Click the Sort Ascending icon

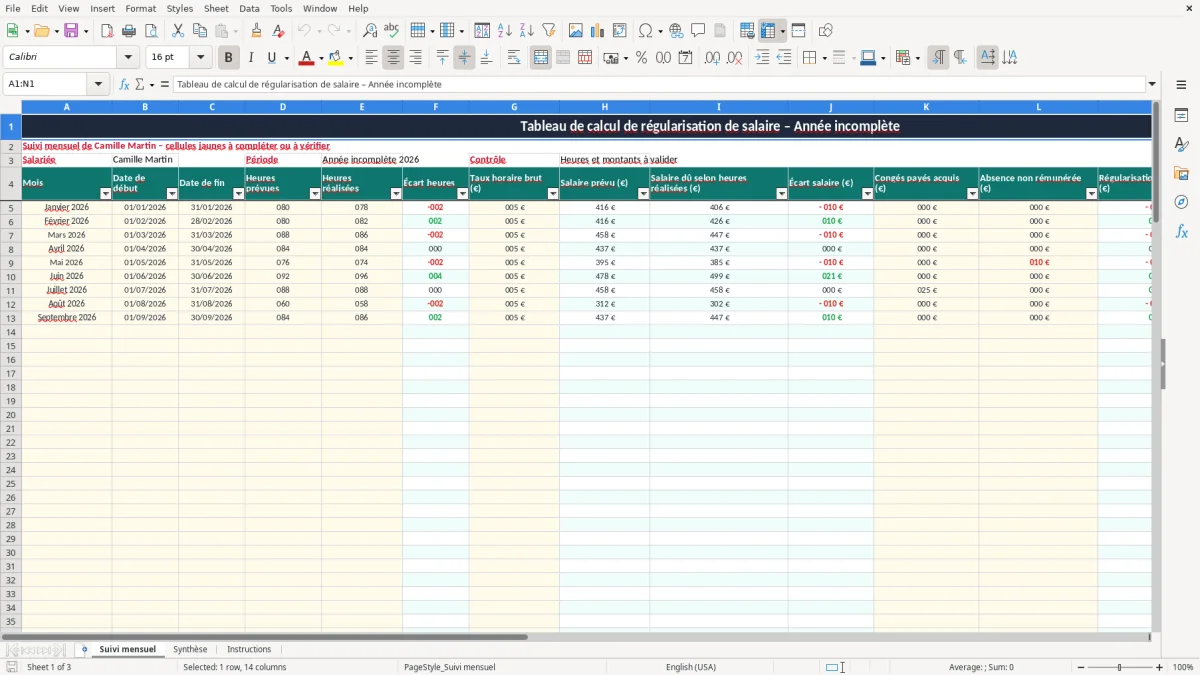[505, 31]
